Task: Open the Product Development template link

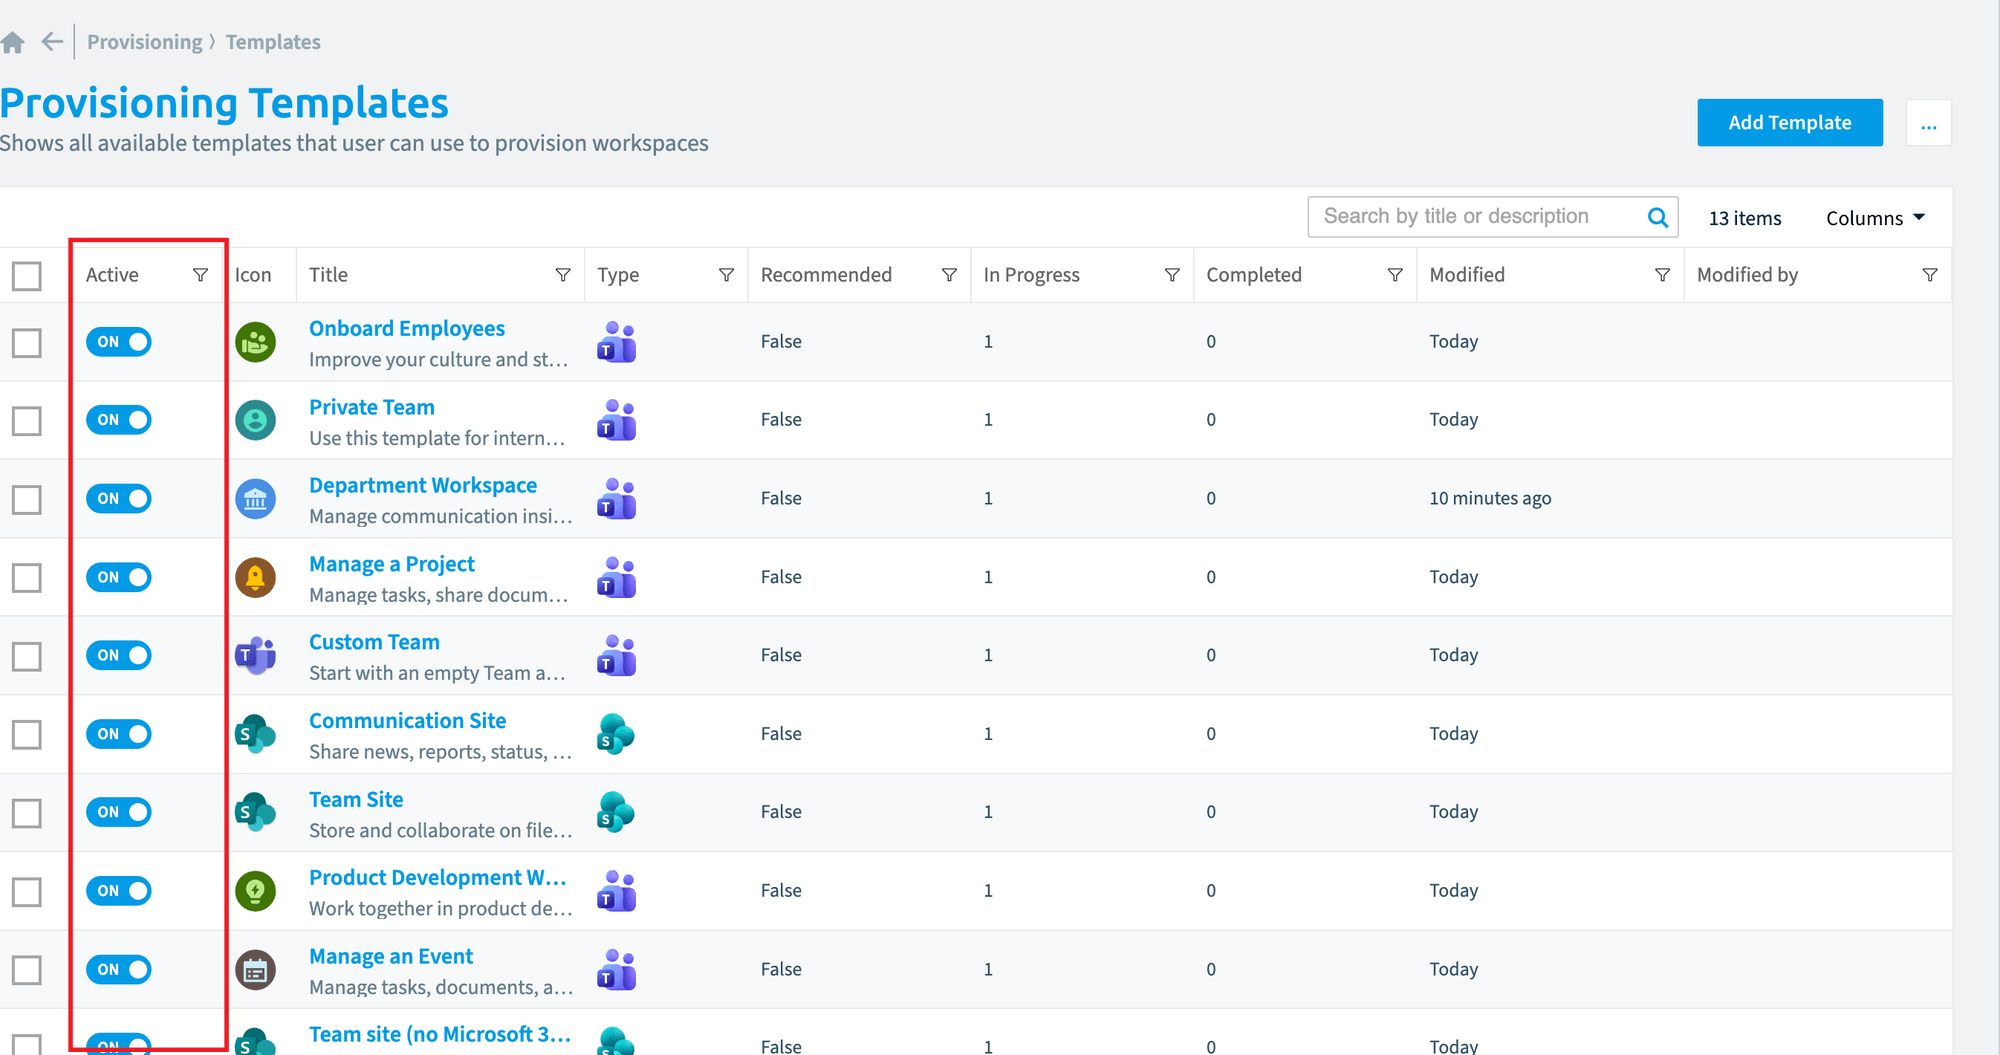Action: tap(438, 878)
